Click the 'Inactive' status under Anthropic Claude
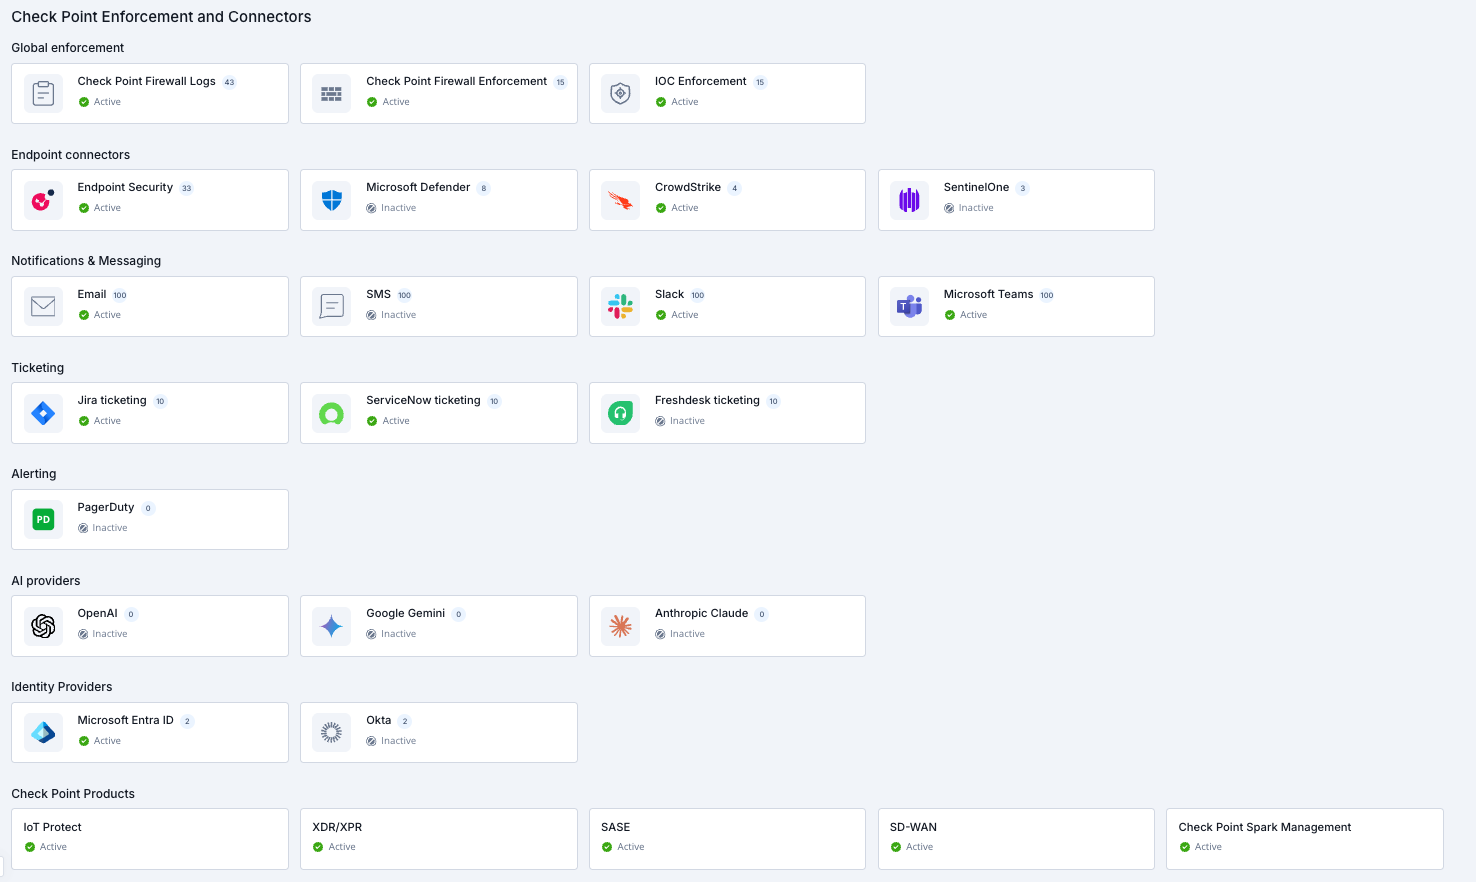1476x882 pixels. 680,634
